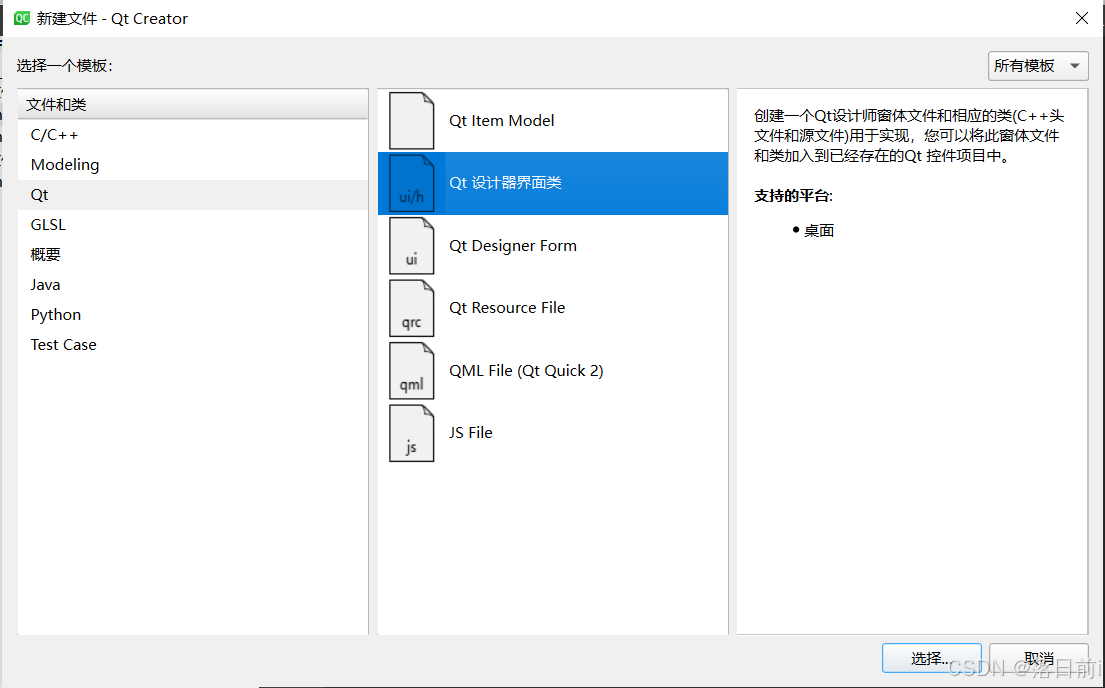This screenshot has width=1105, height=688.
Task: Choose the Qt Item Model template
Action: tap(552, 121)
